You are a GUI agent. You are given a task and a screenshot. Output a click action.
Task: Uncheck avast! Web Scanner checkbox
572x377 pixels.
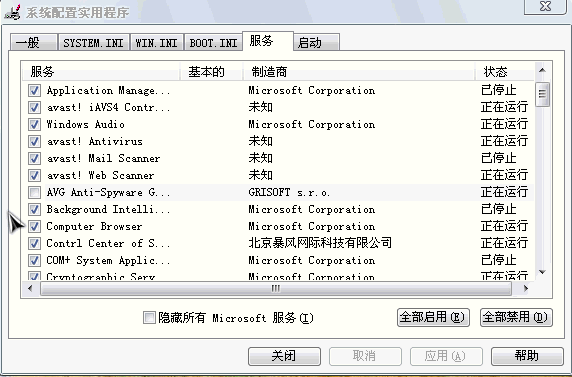point(34,175)
